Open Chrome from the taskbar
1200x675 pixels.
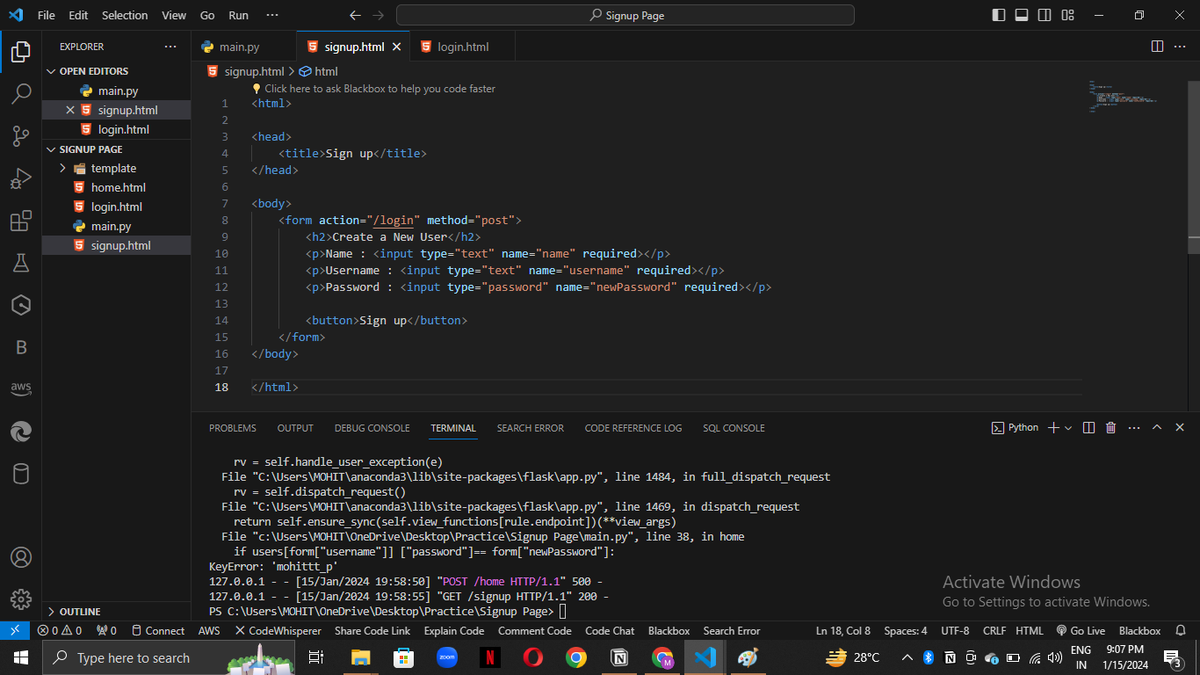point(576,657)
